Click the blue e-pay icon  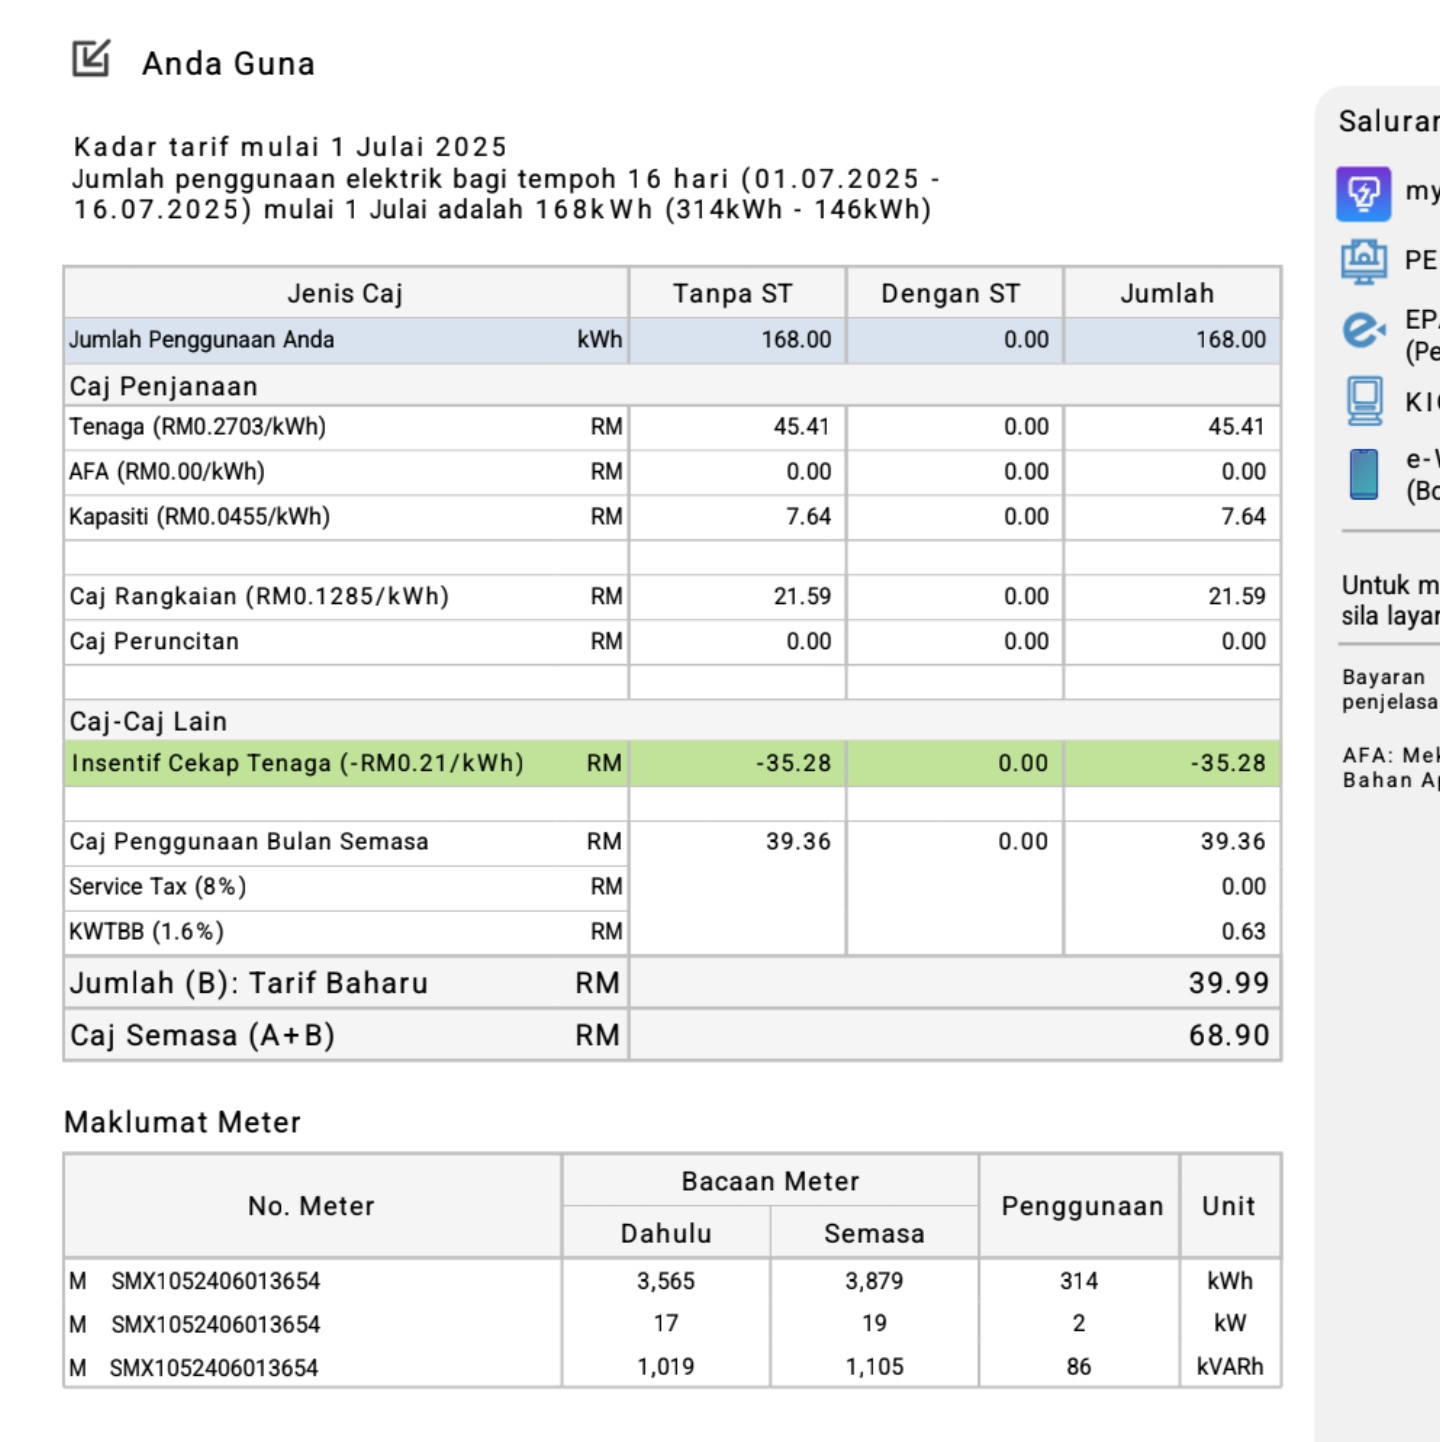pyautogui.click(x=1363, y=330)
